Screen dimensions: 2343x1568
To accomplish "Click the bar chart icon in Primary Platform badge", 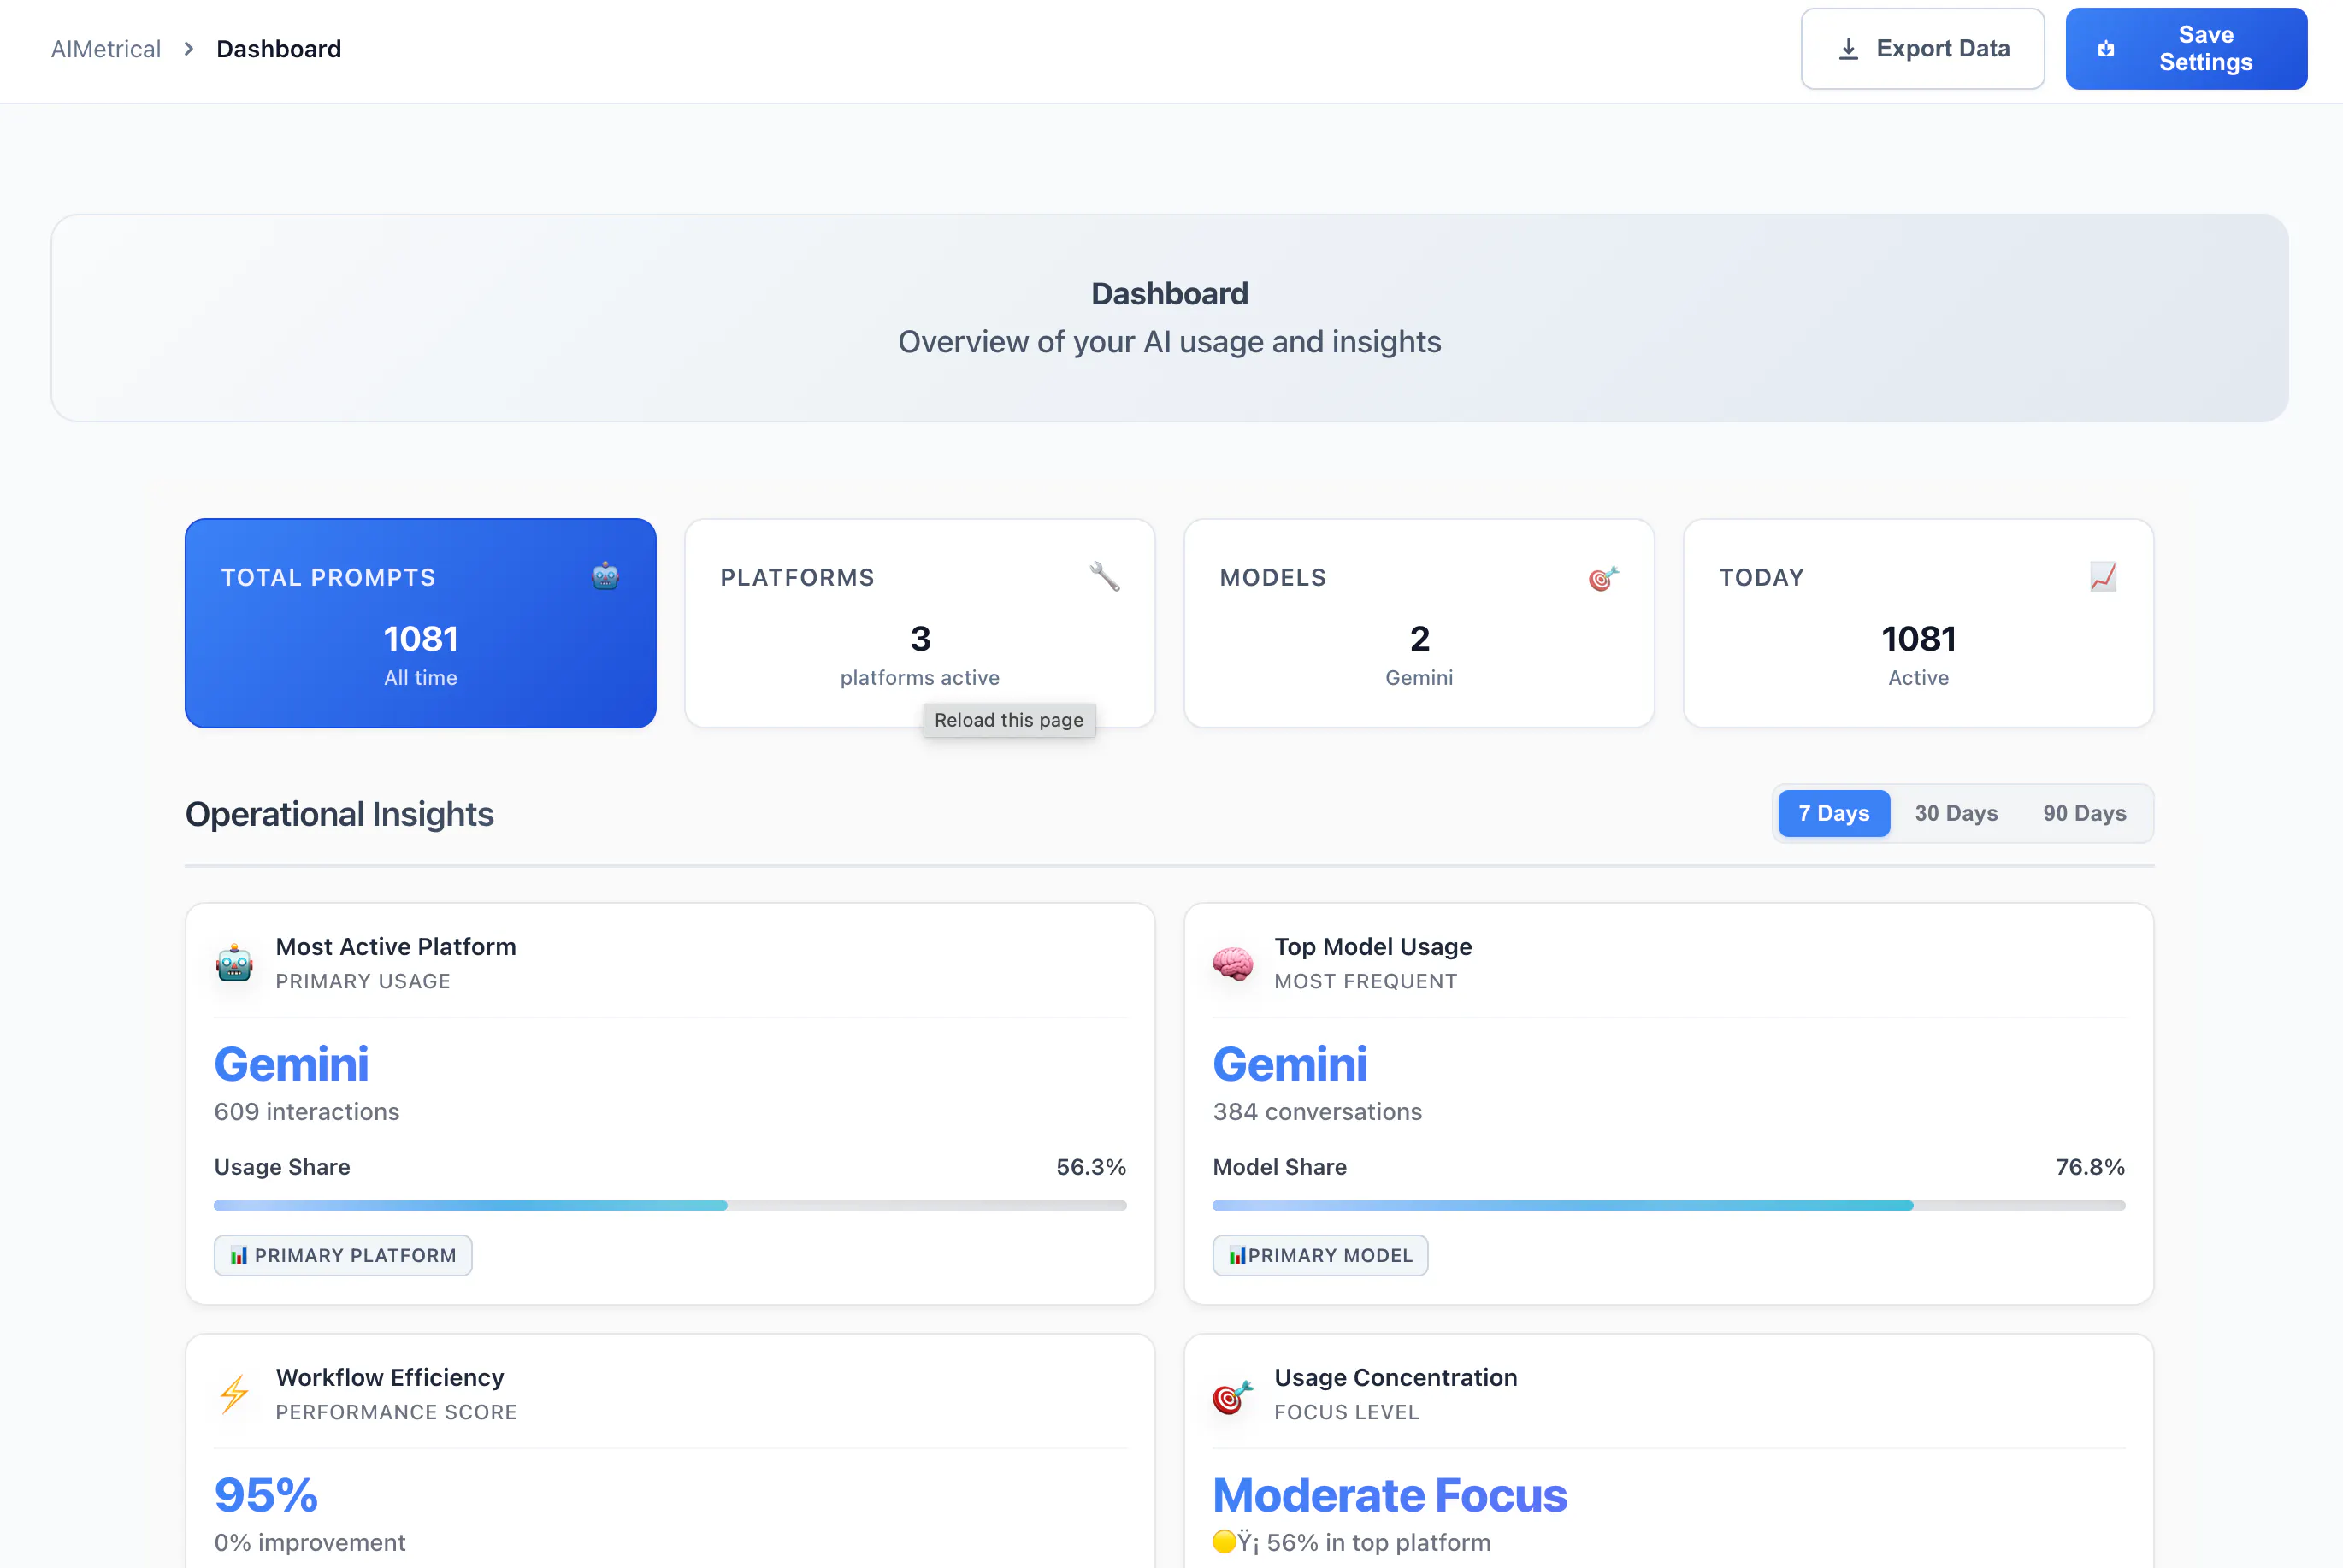I will (239, 1256).
